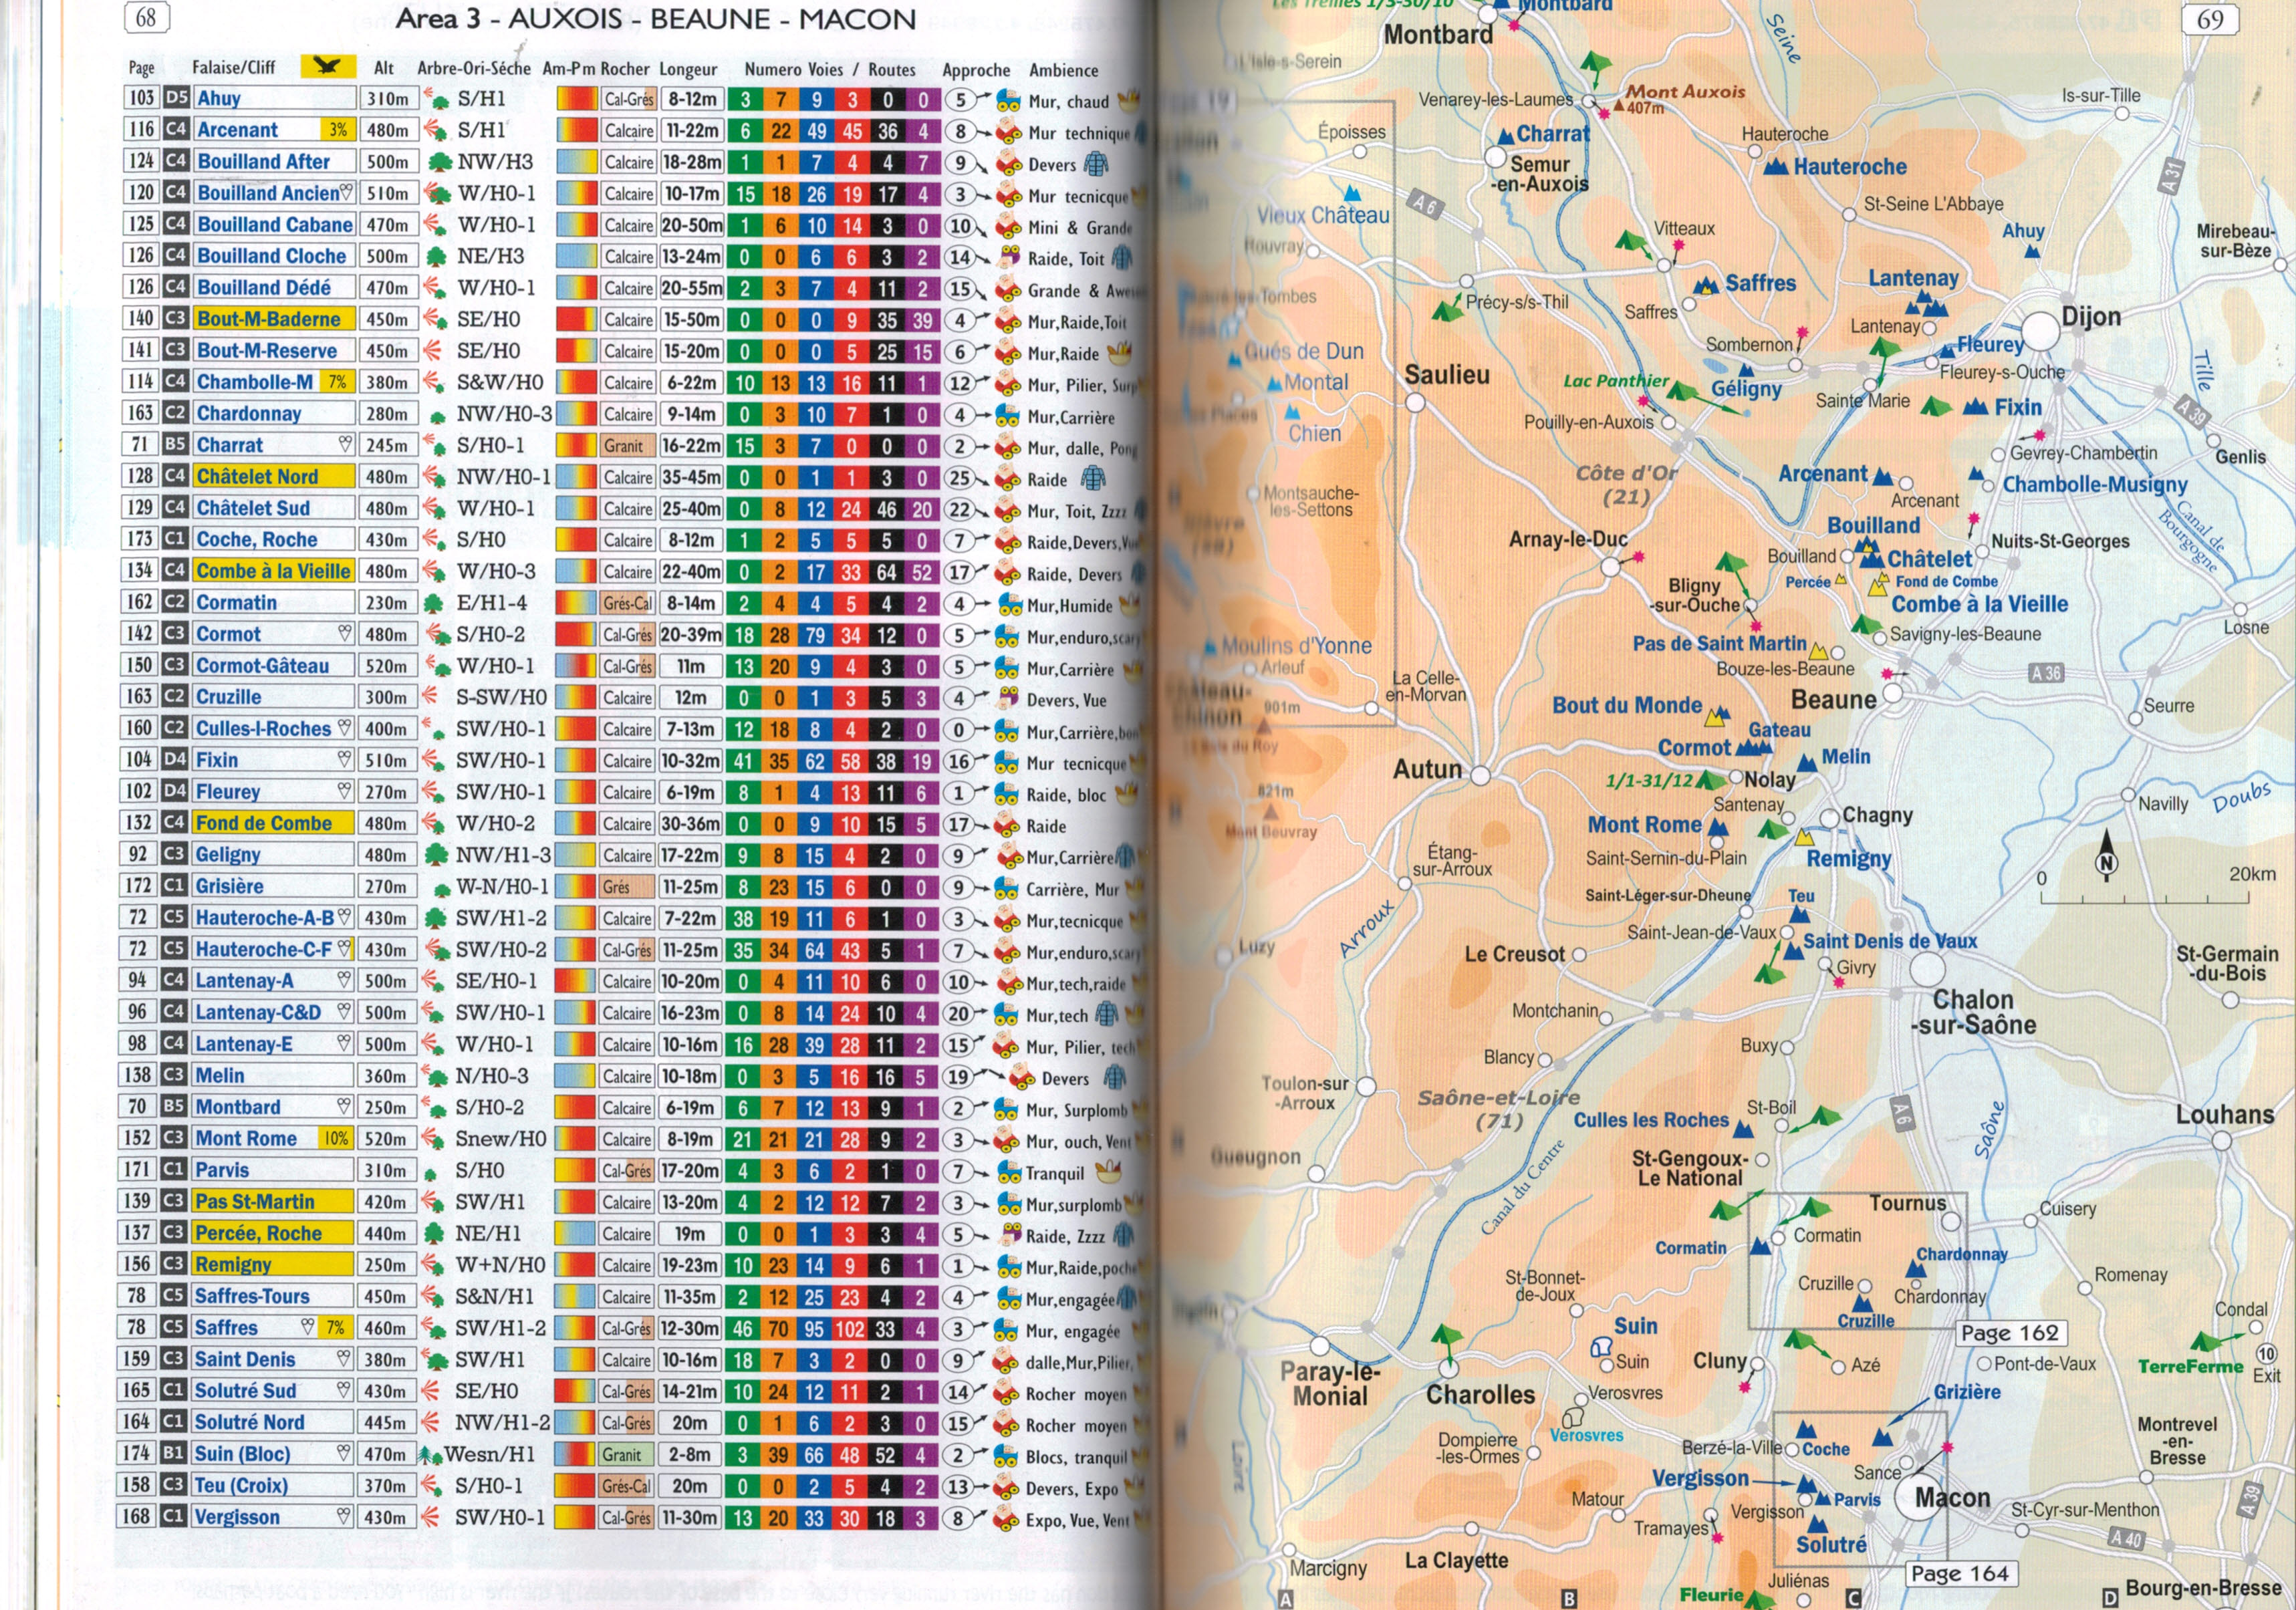Click the Area 3 - AUXOIS - BEAUNE - MACON title
This screenshot has width=2296, height=1610.
coord(656,19)
